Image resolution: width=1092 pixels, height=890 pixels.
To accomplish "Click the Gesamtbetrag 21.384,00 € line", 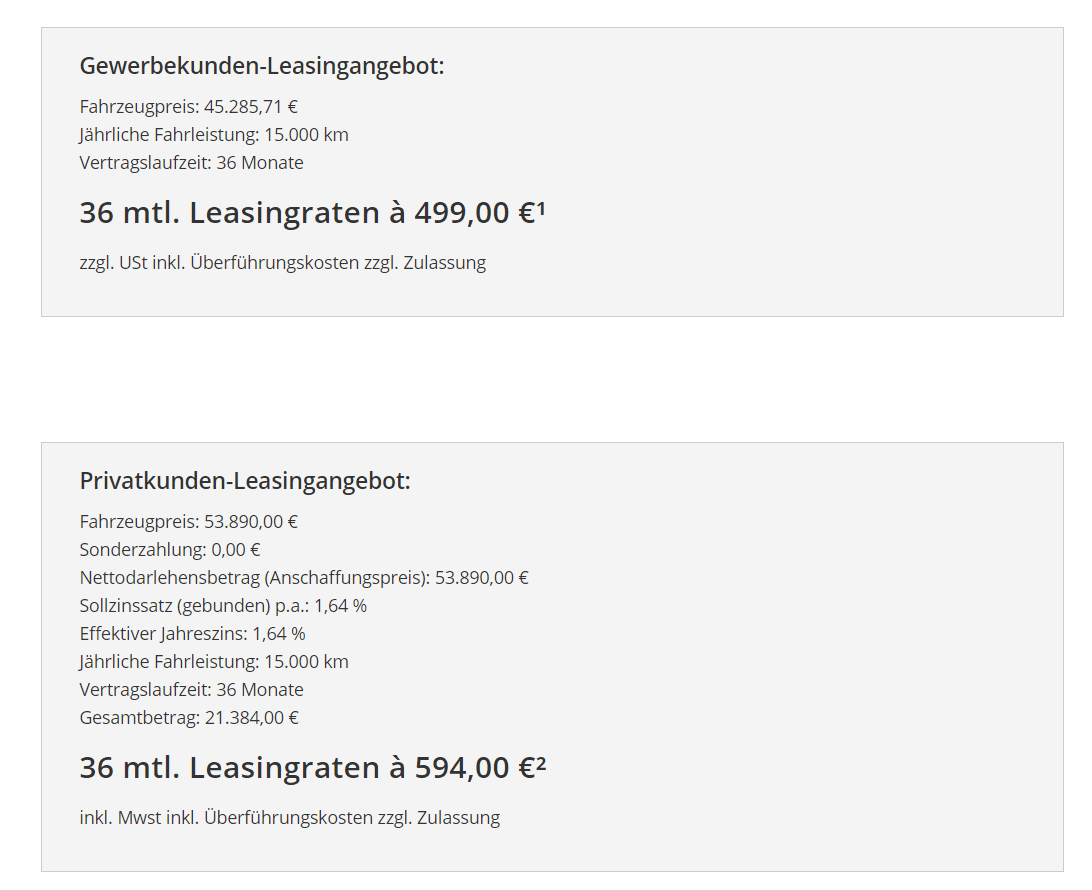I will 189,717.
